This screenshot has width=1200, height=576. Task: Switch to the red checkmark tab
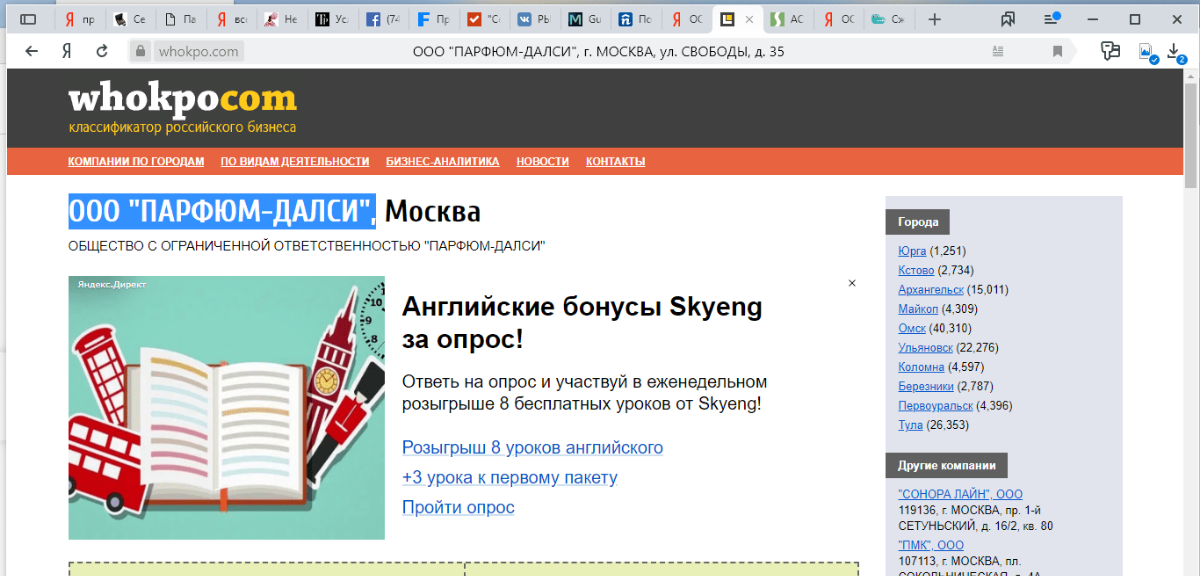pyautogui.click(x=483, y=19)
